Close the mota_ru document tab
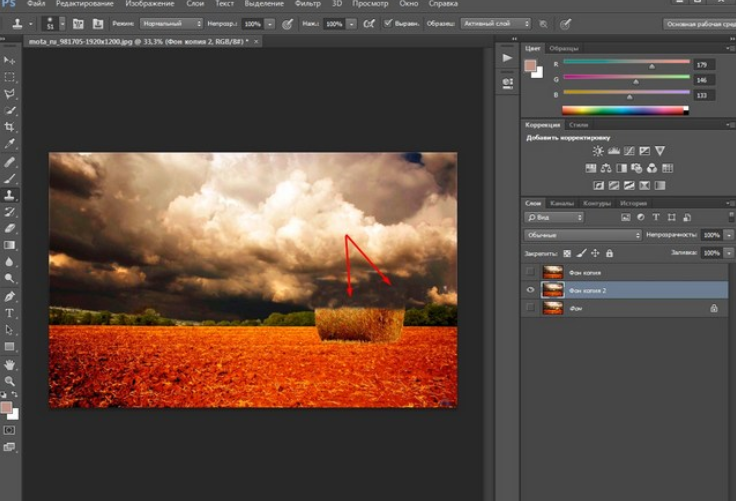736x501 pixels. 256,41
